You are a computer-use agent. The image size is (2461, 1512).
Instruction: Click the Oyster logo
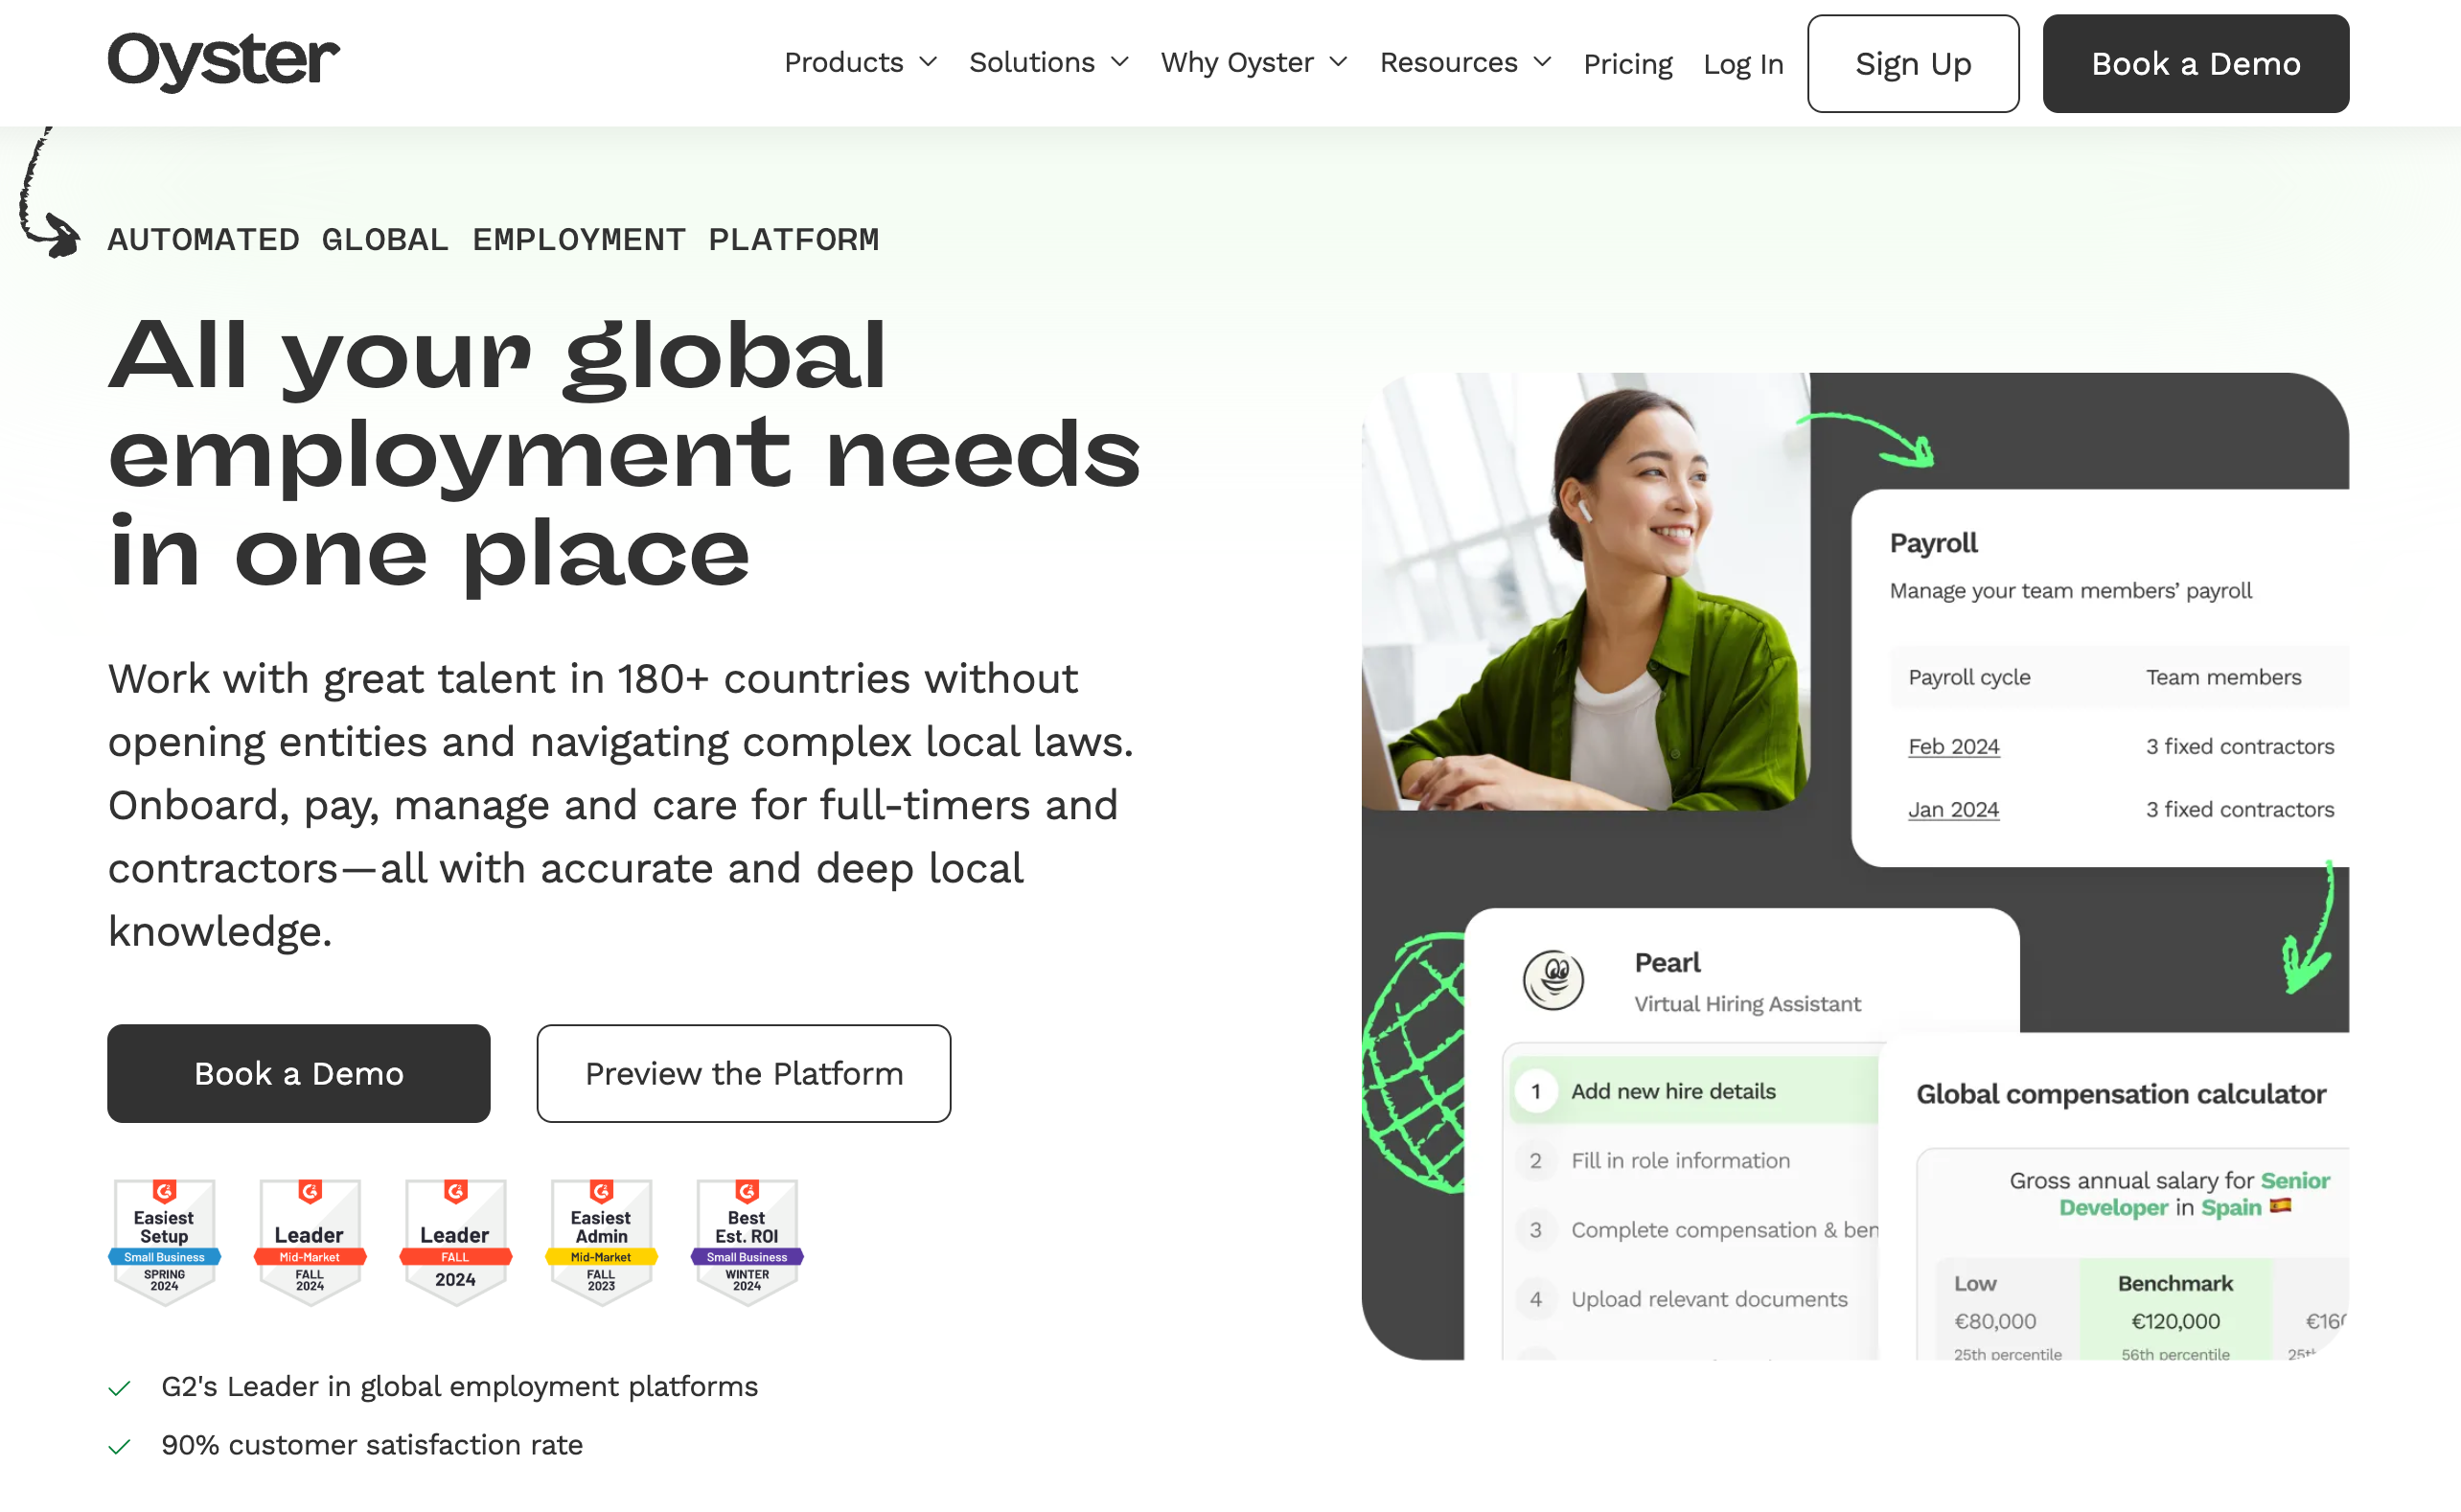[x=223, y=60]
